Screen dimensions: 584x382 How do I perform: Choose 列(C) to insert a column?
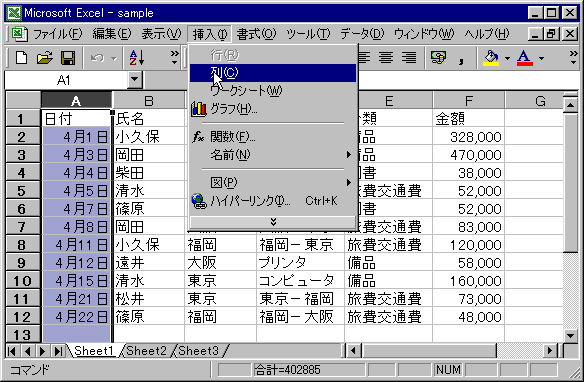[273, 73]
